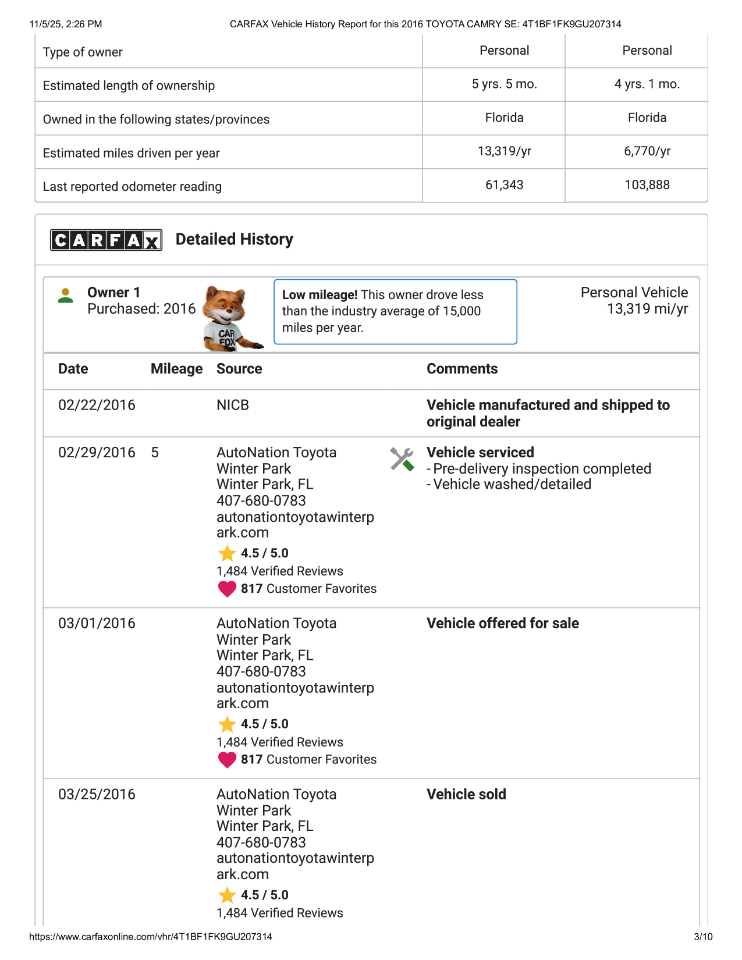Open the dealer website link in 03/01/2016 entry
742x960 pixels.
[x=295, y=695]
